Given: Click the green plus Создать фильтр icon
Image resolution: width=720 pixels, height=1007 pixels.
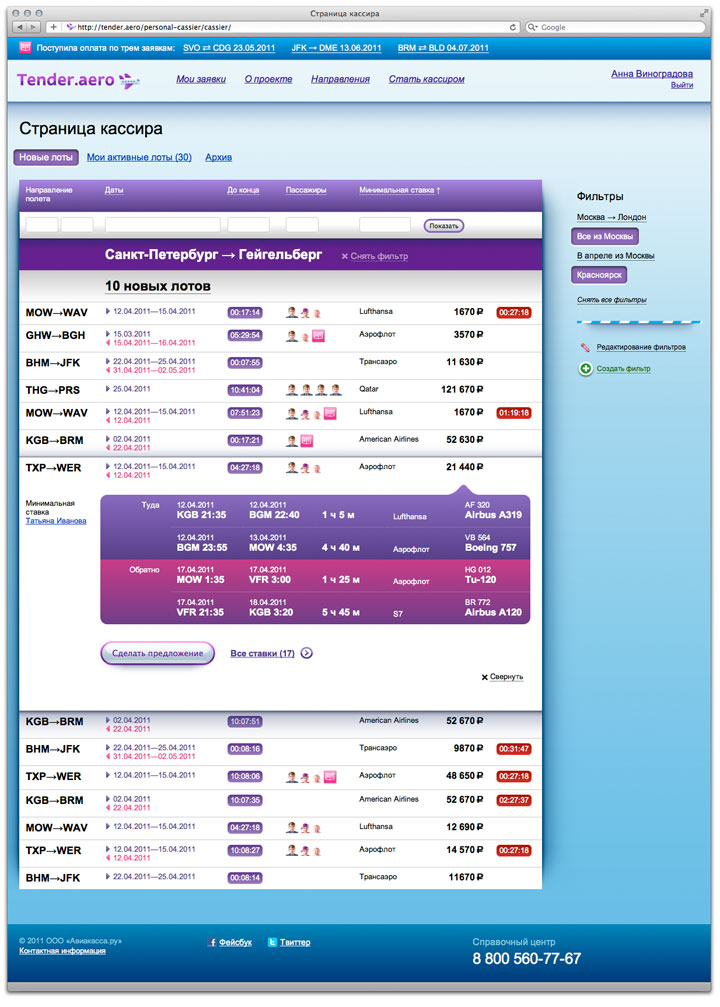Looking at the screenshot, I should pyautogui.click(x=585, y=369).
